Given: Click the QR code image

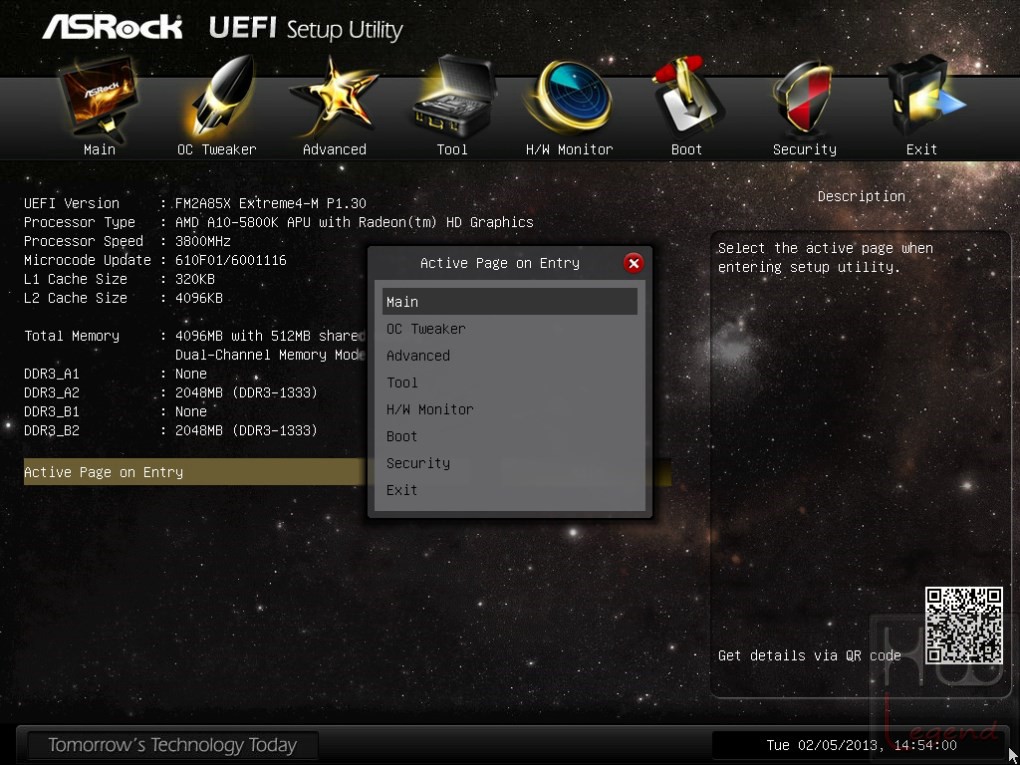Looking at the screenshot, I should (964, 625).
